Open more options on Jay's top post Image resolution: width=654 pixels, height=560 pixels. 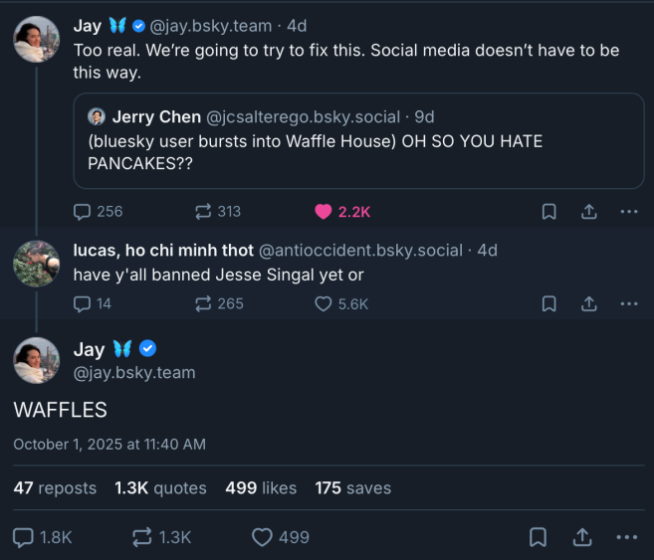tap(628, 212)
